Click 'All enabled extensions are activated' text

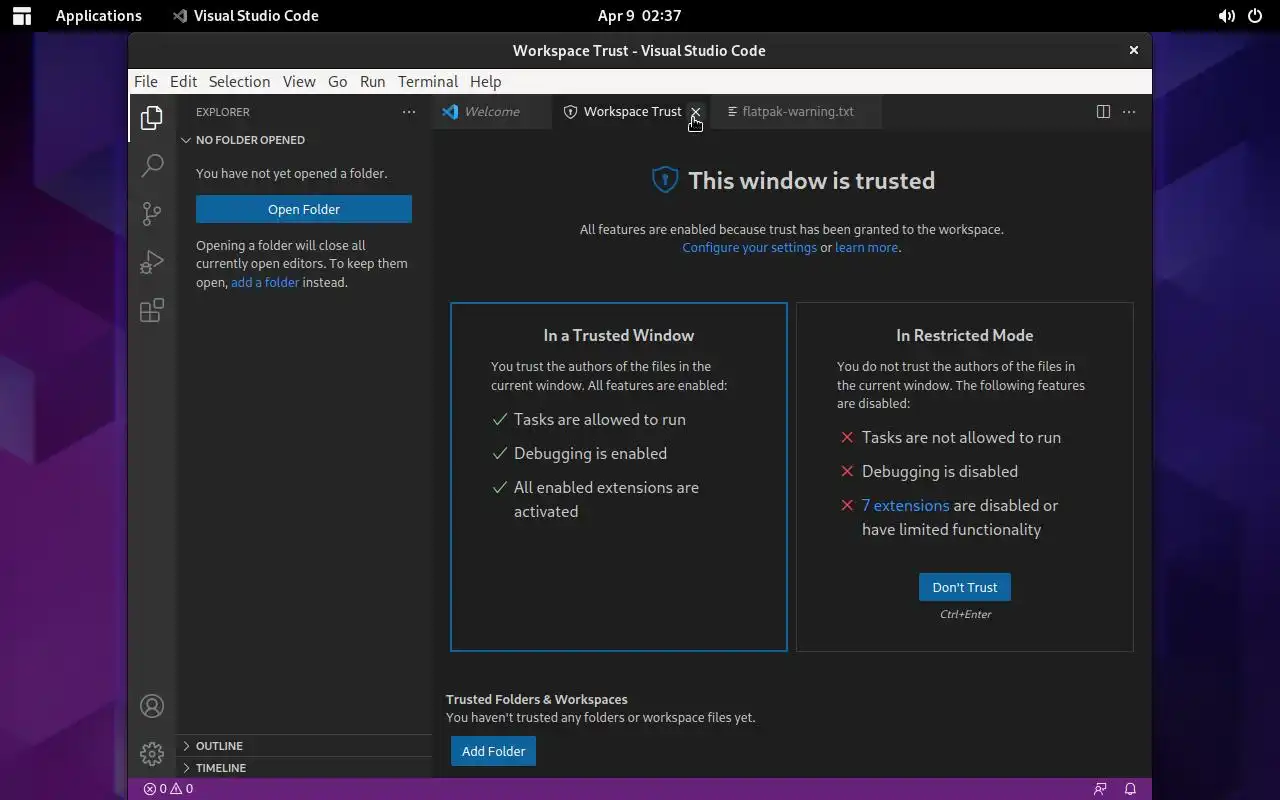click(x=607, y=500)
